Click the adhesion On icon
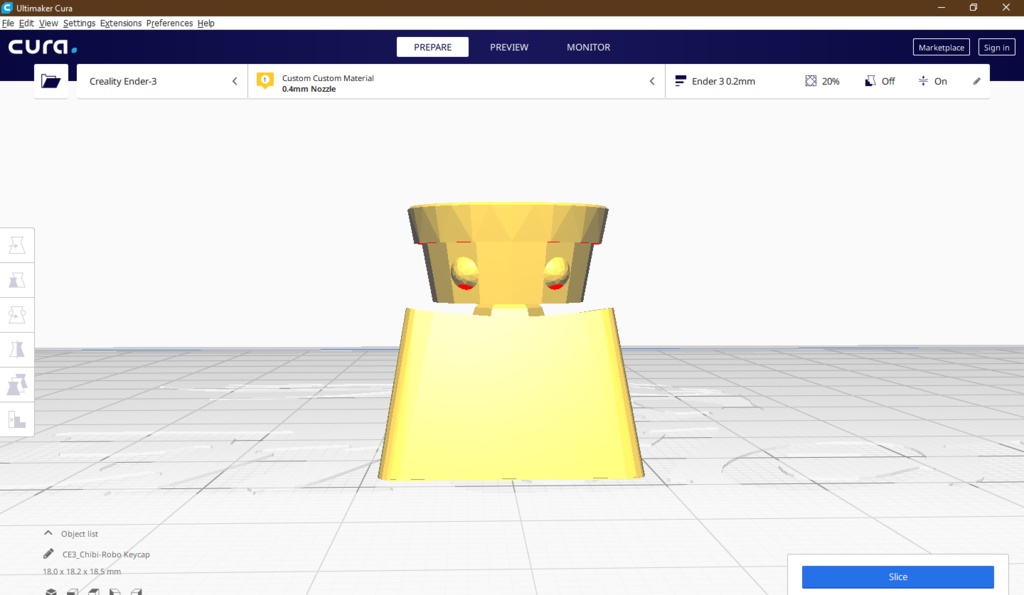1024x595 pixels. tap(923, 81)
